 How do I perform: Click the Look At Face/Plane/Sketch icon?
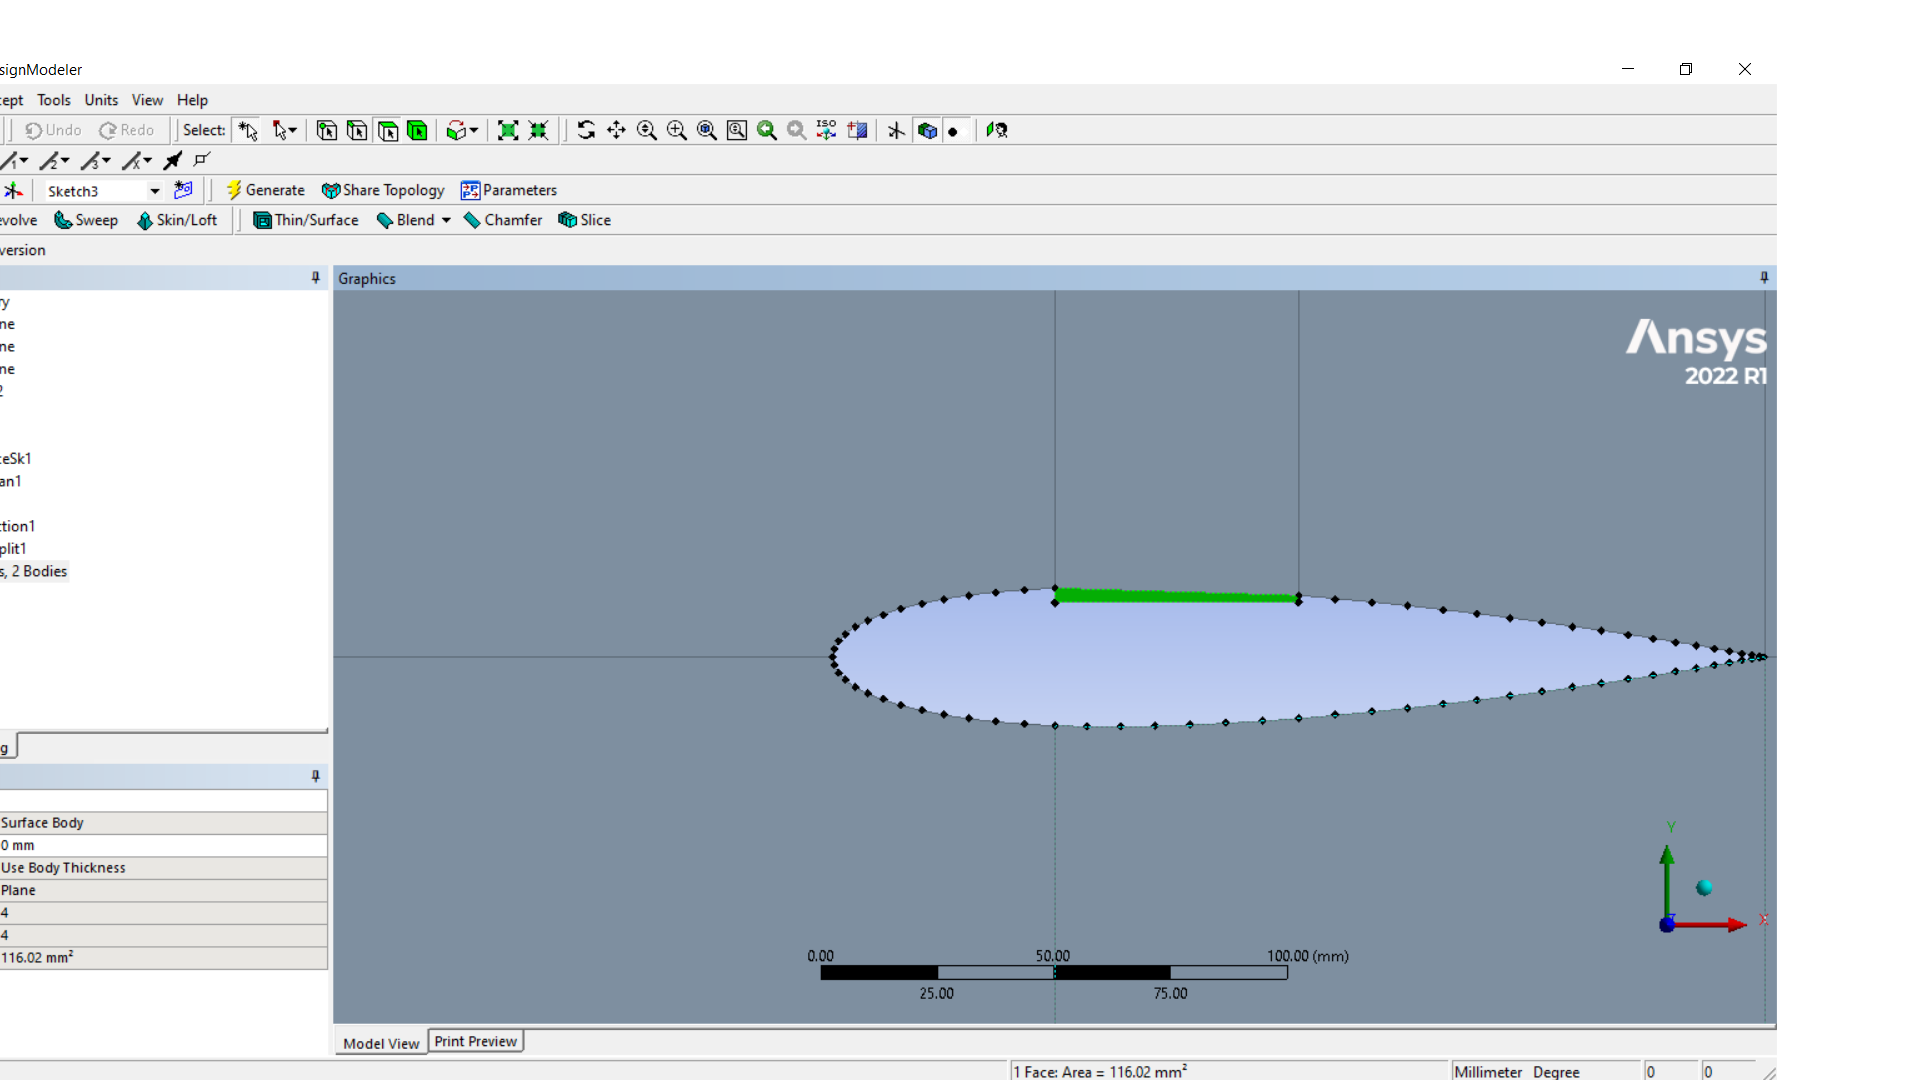click(x=997, y=130)
